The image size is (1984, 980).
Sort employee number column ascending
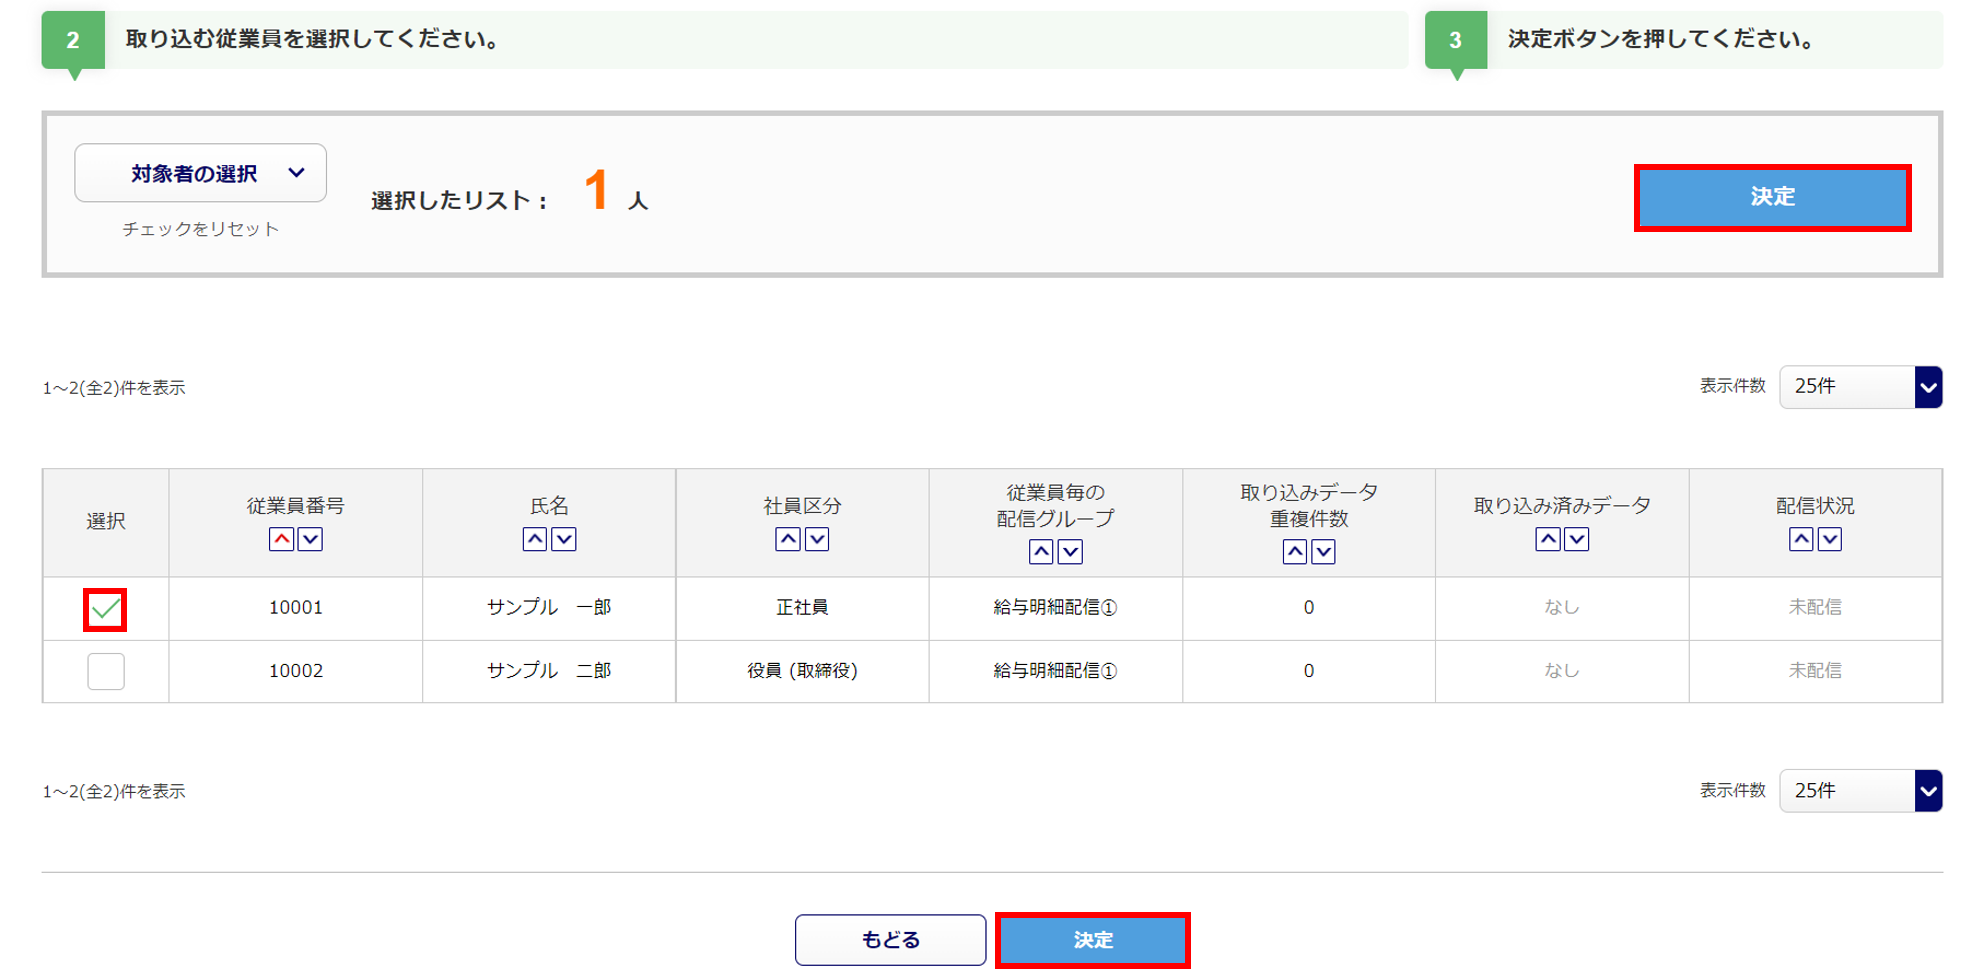tap(281, 540)
